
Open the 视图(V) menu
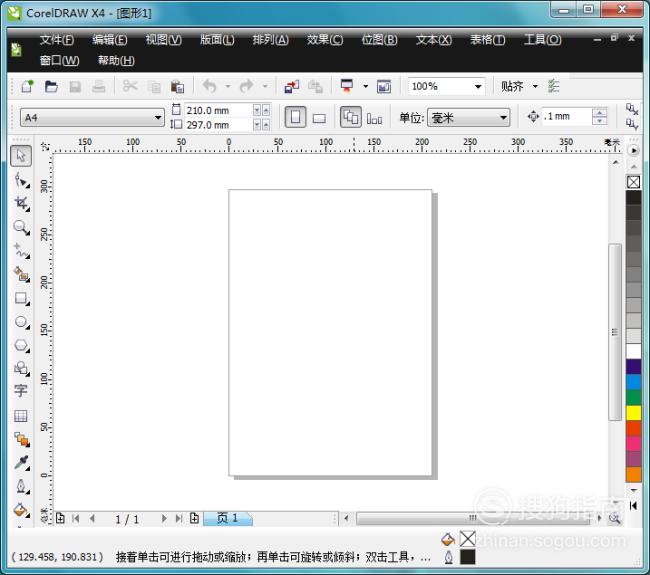164,40
